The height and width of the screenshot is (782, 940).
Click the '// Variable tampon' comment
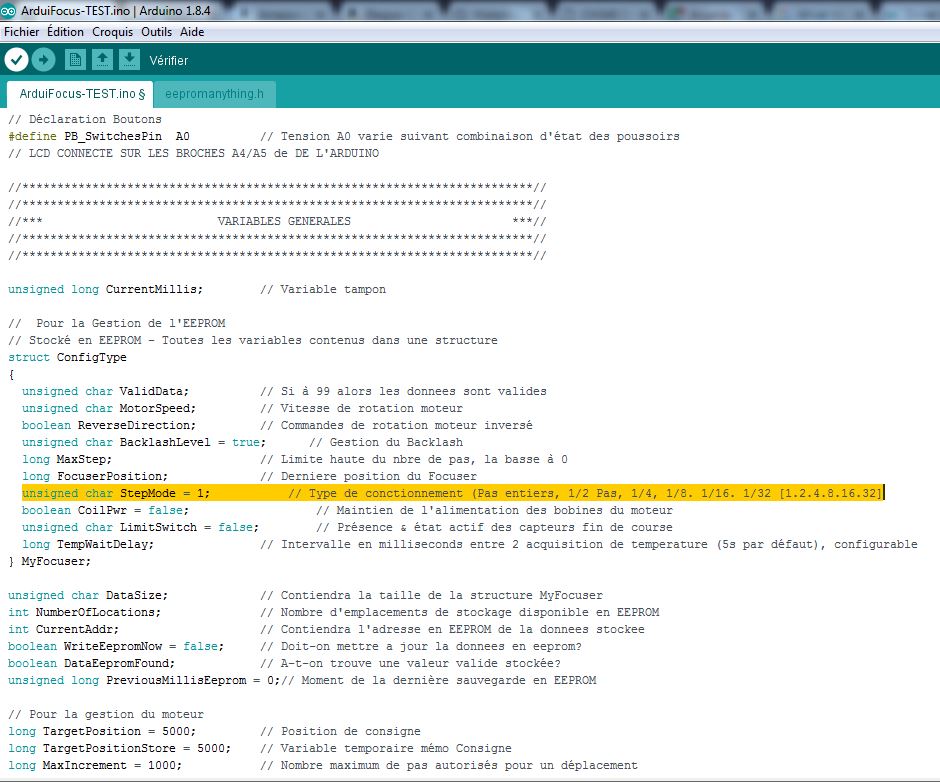323,289
